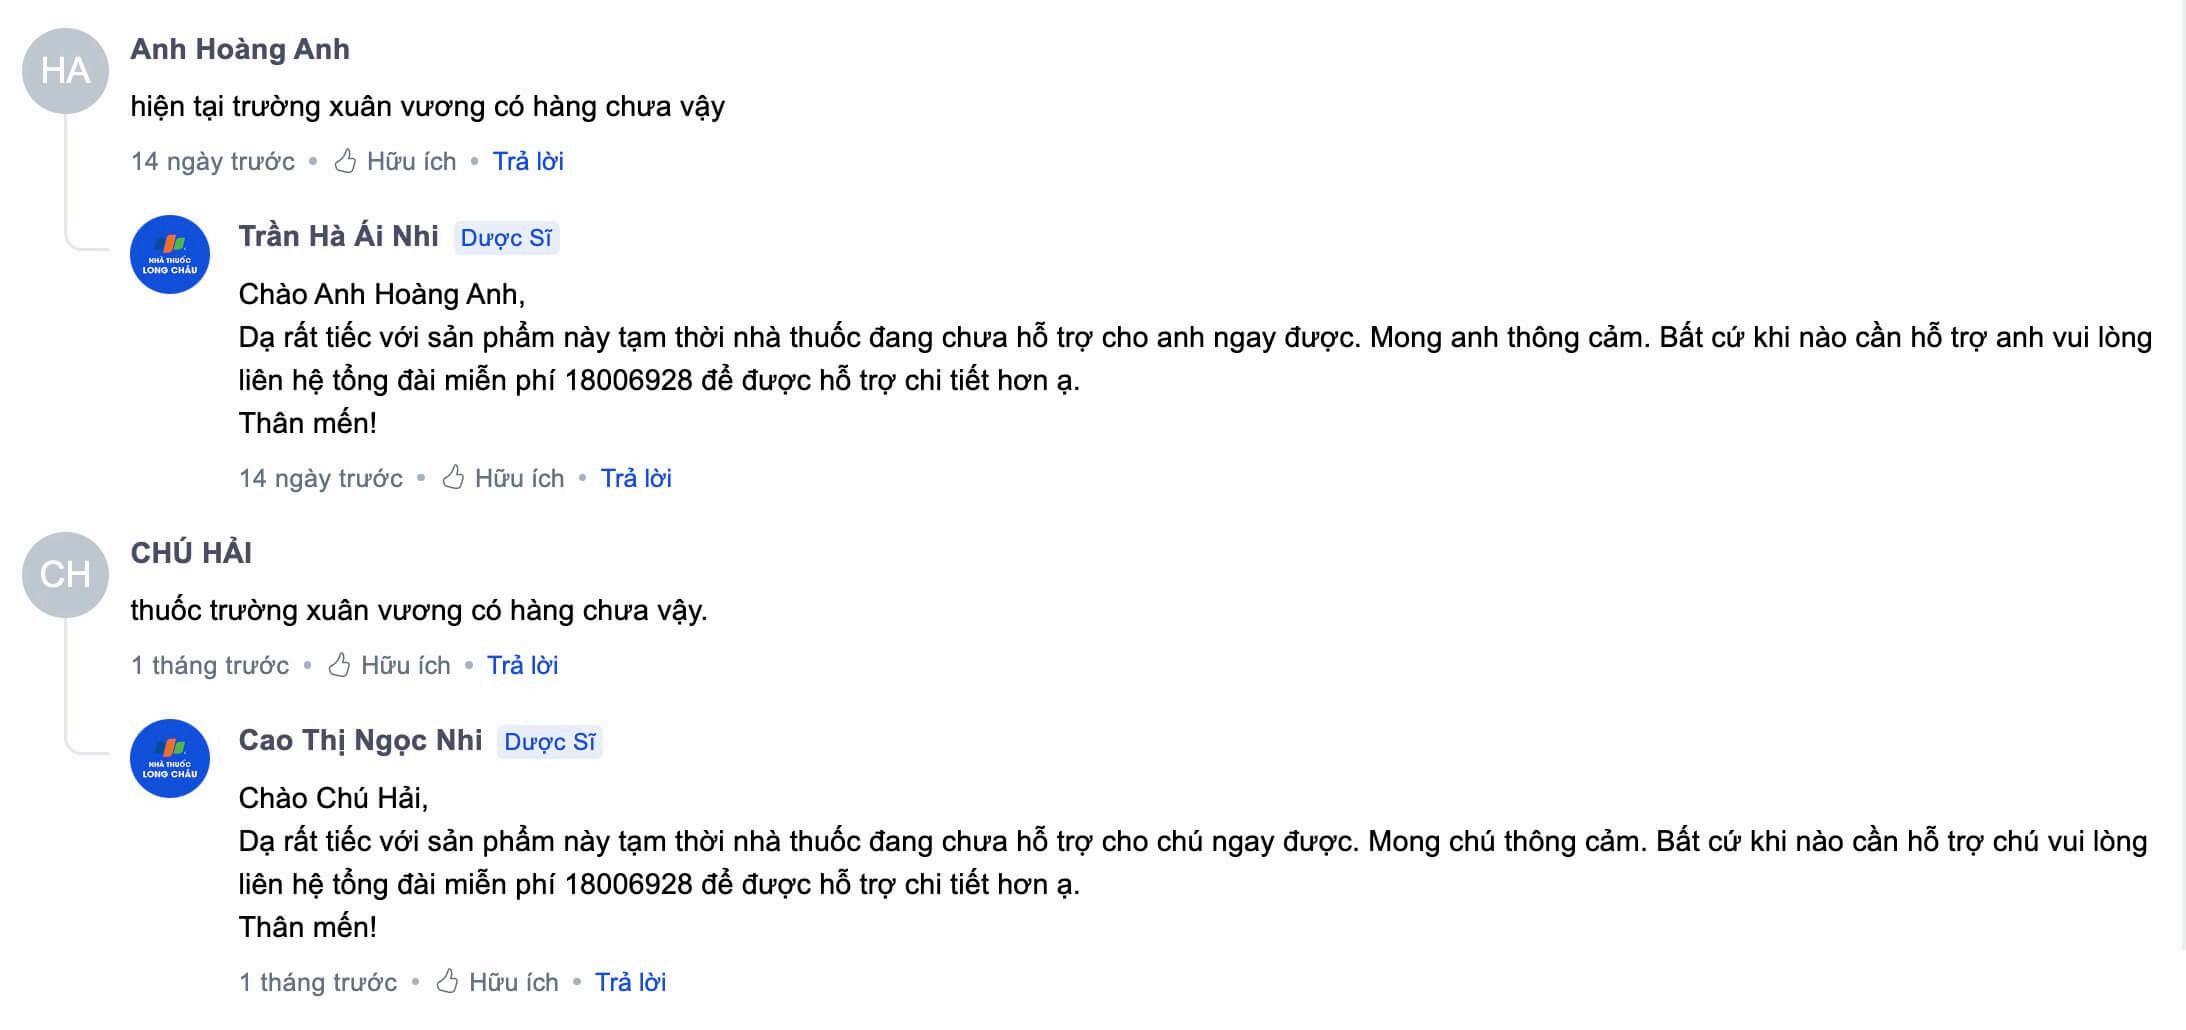Select the name Cao Thị Ngọc Nhi
The image size is (2186, 1030).
(x=360, y=741)
